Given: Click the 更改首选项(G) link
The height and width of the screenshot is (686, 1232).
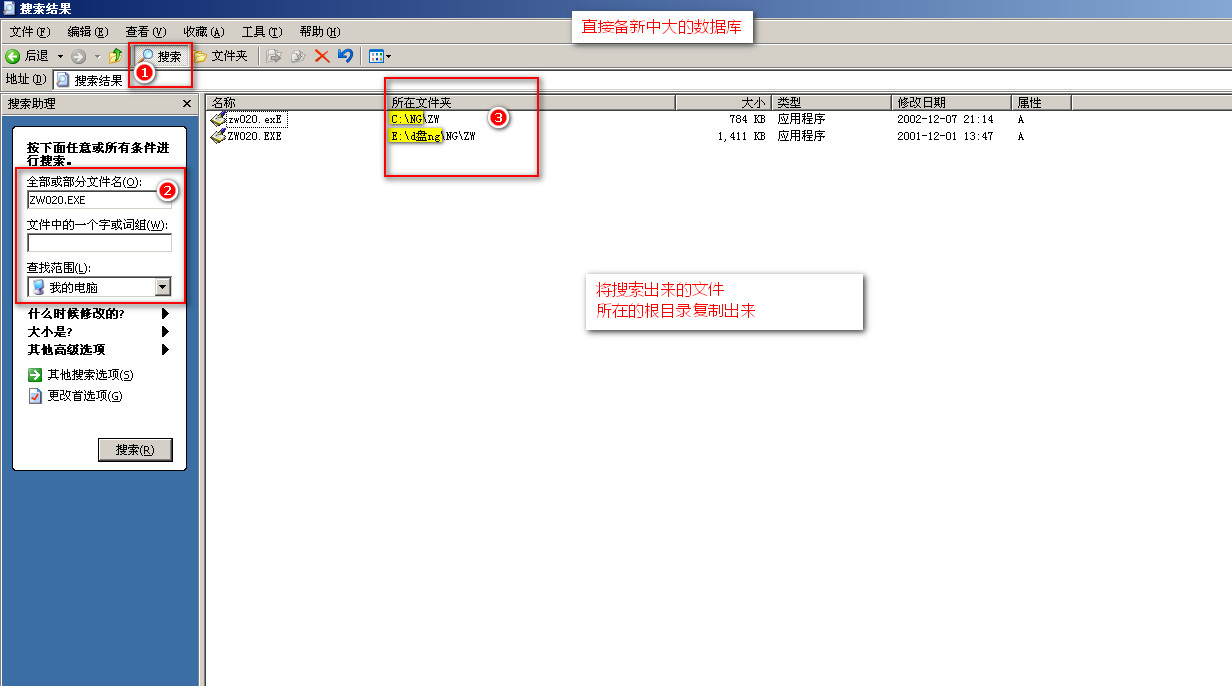Looking at the screenshot, I should [85, 396].
